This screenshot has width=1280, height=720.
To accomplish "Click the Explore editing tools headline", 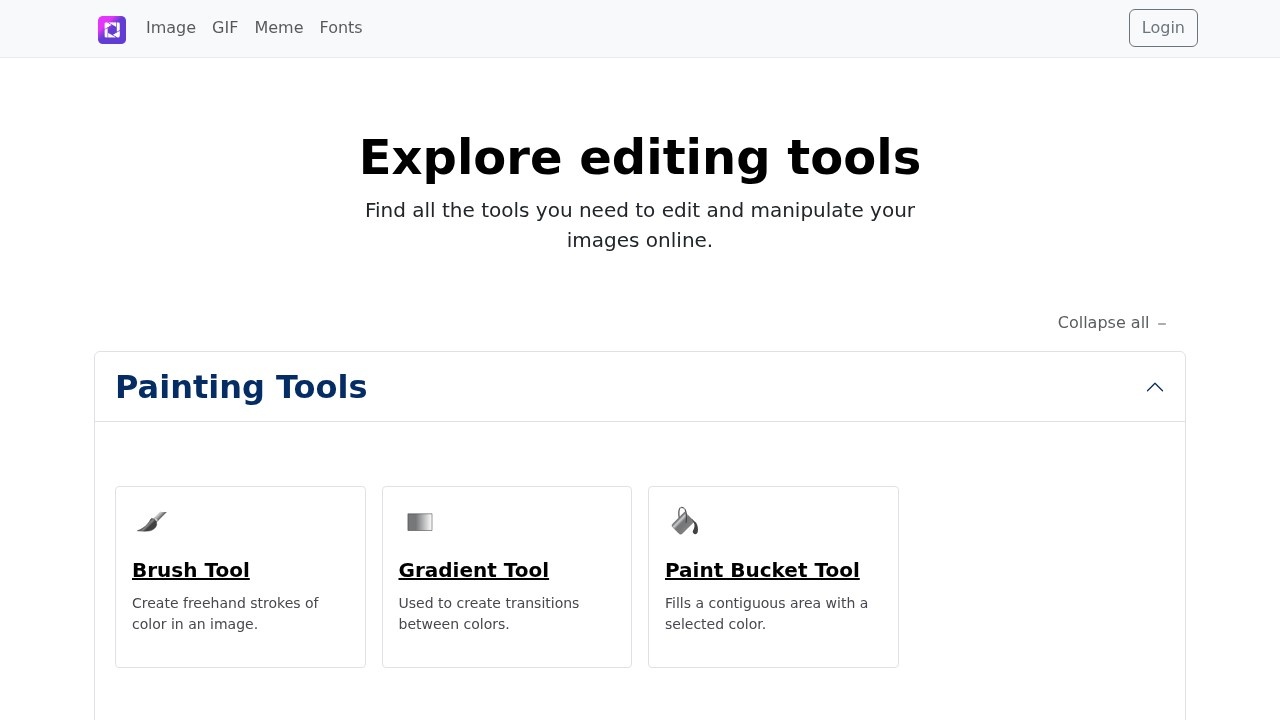I will tap(640, 158).
